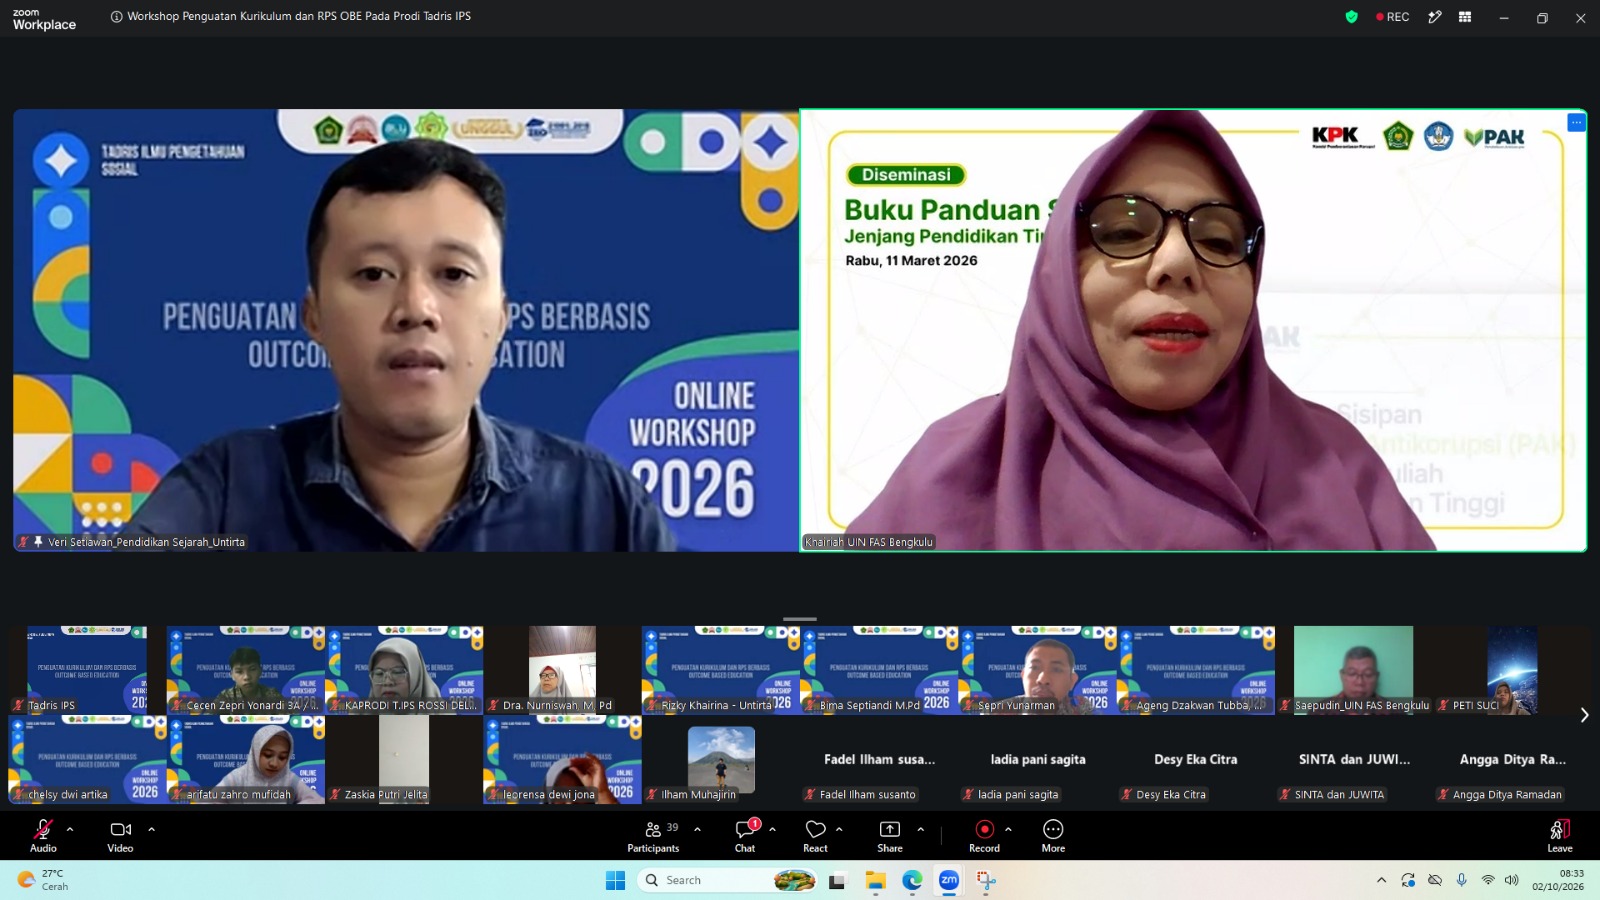Click the green encryption shield icon
Image resolution: width=1600 pixels, height=900 pixels.
point(1352,17)
